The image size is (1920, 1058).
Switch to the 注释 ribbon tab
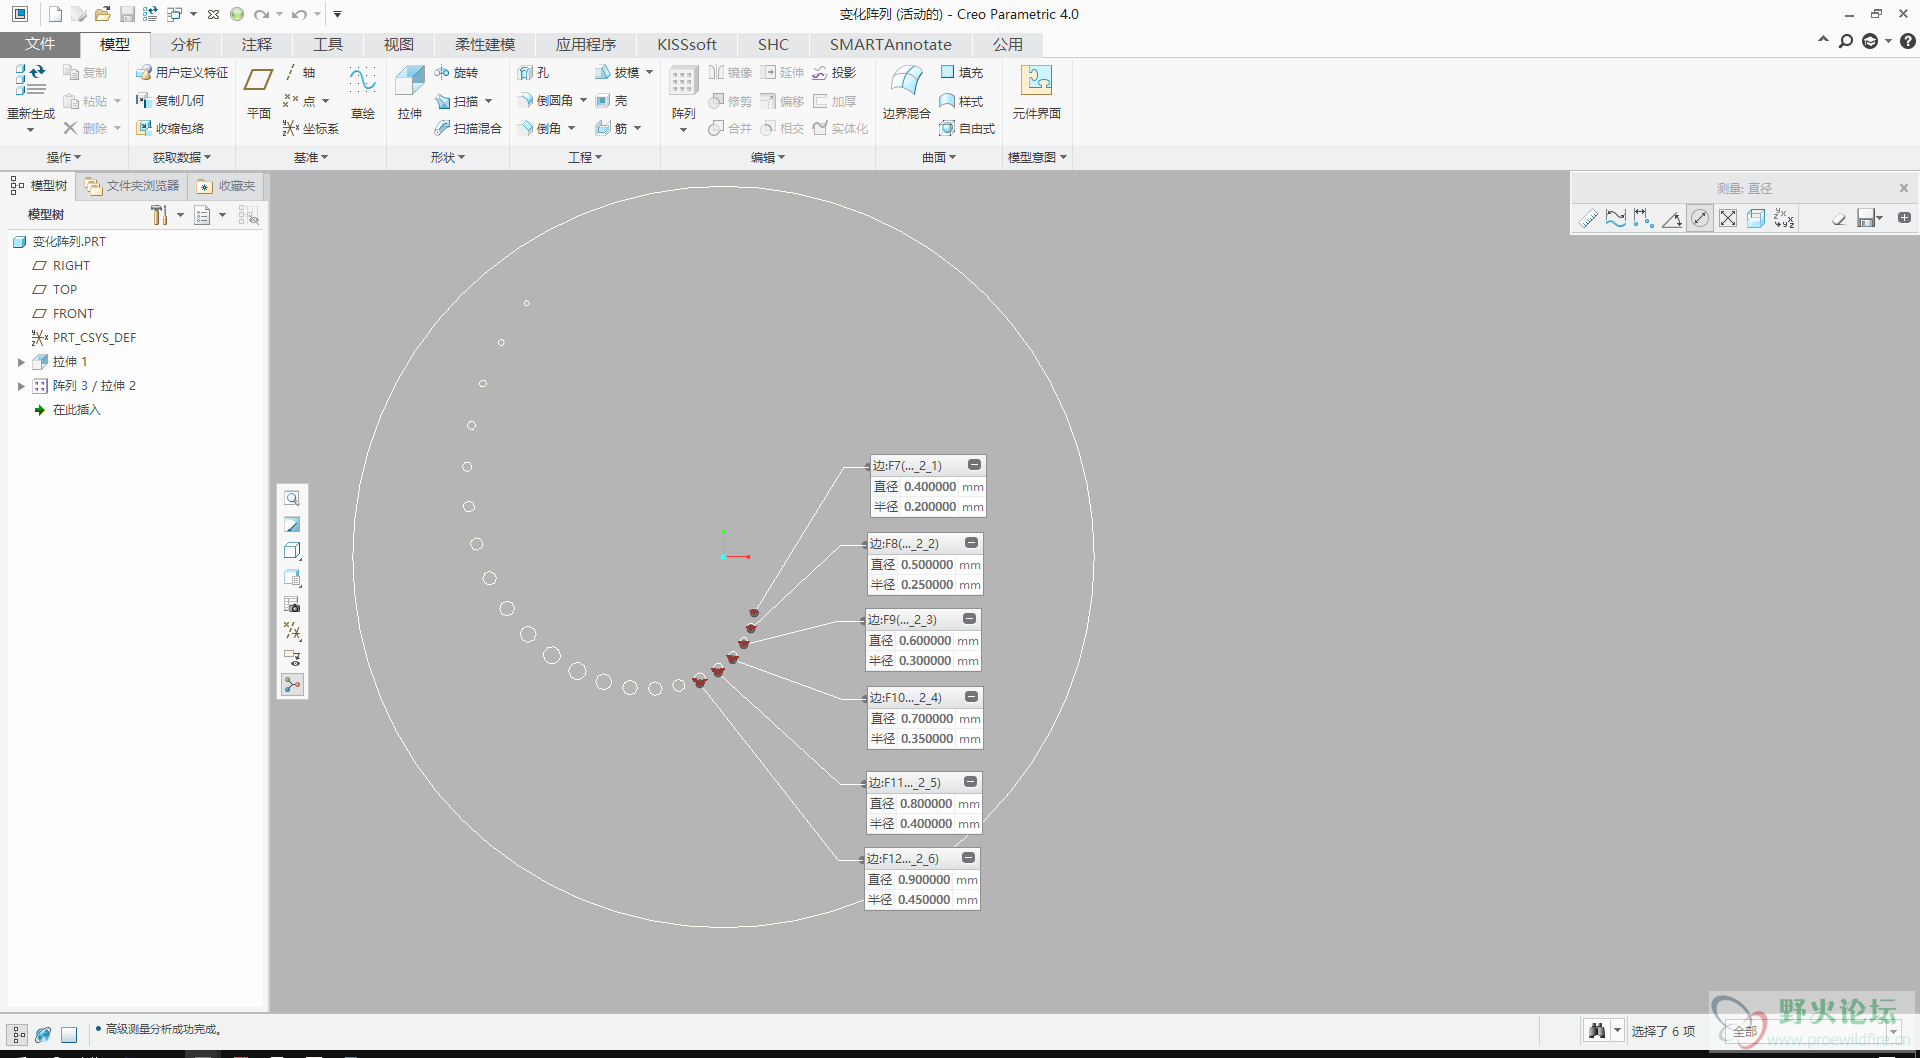point(257,44)
